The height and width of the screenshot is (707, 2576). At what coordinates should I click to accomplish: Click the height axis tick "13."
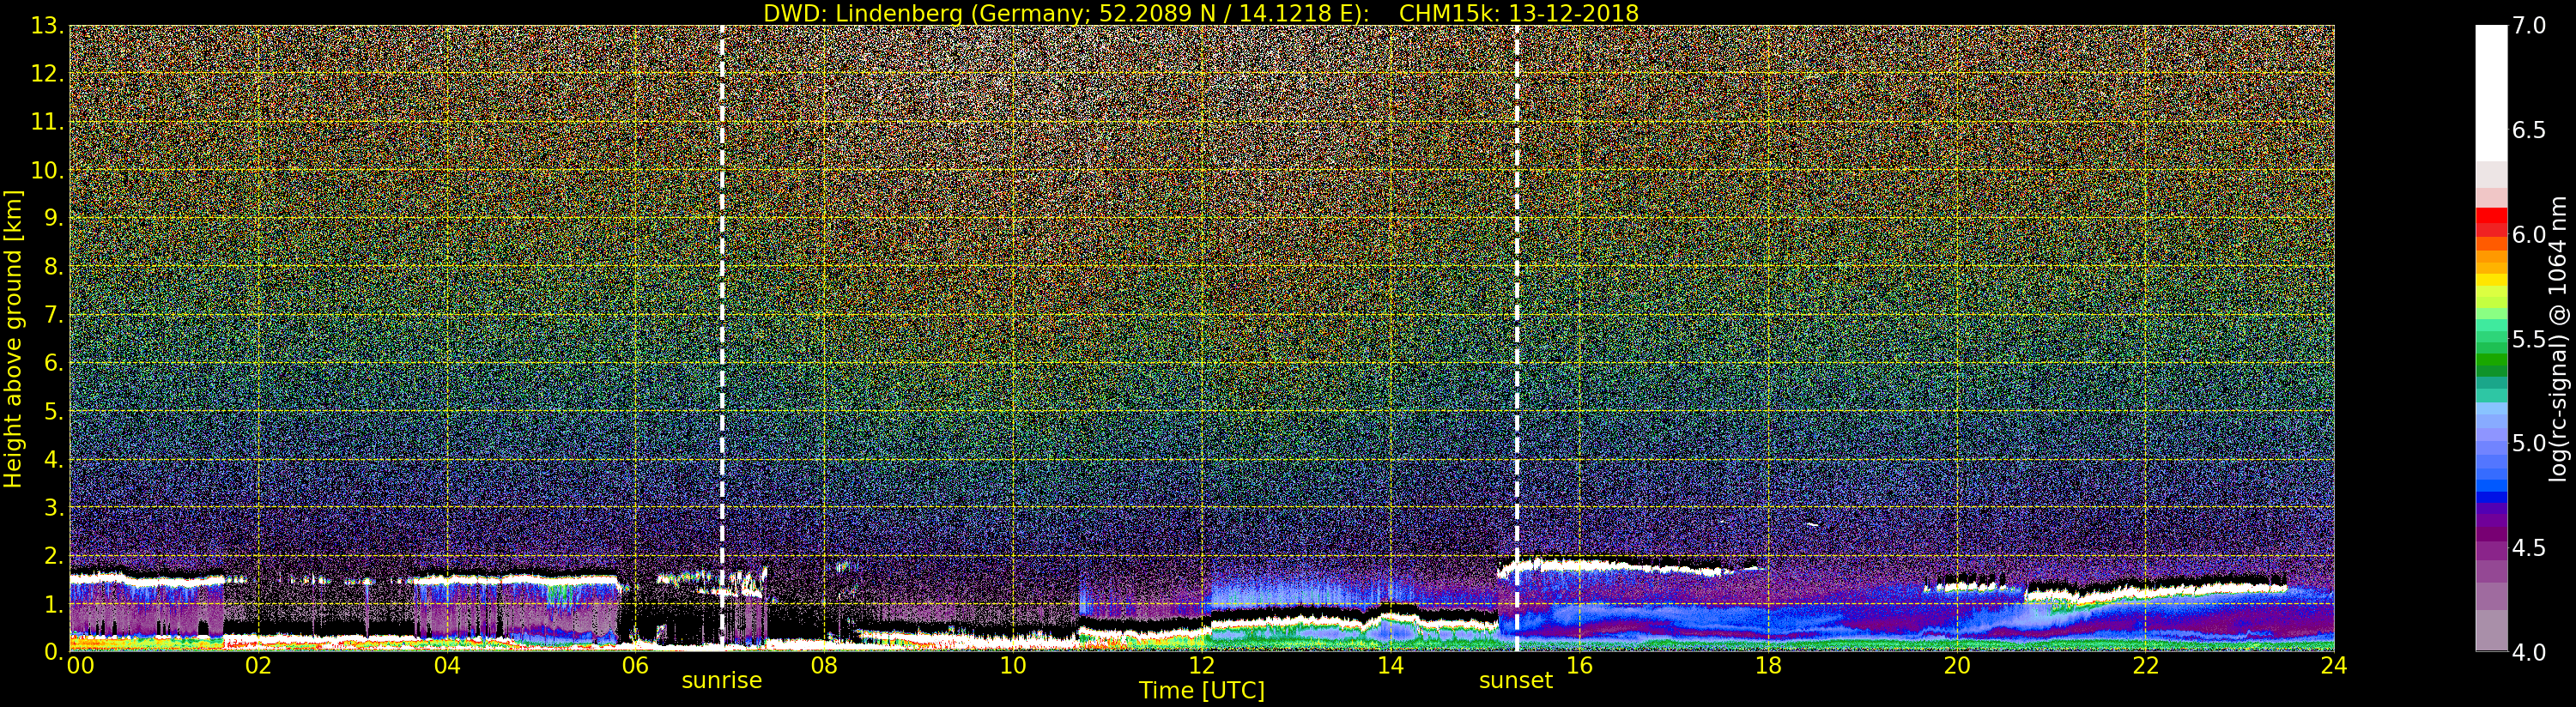point(47,26)
